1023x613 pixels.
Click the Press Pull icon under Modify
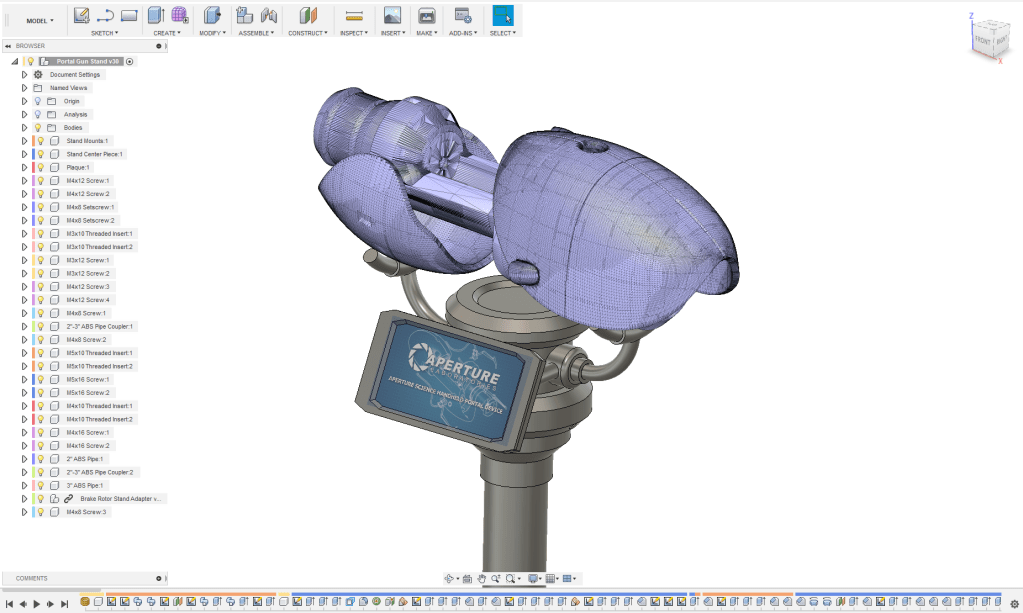[x=211, y=15]
